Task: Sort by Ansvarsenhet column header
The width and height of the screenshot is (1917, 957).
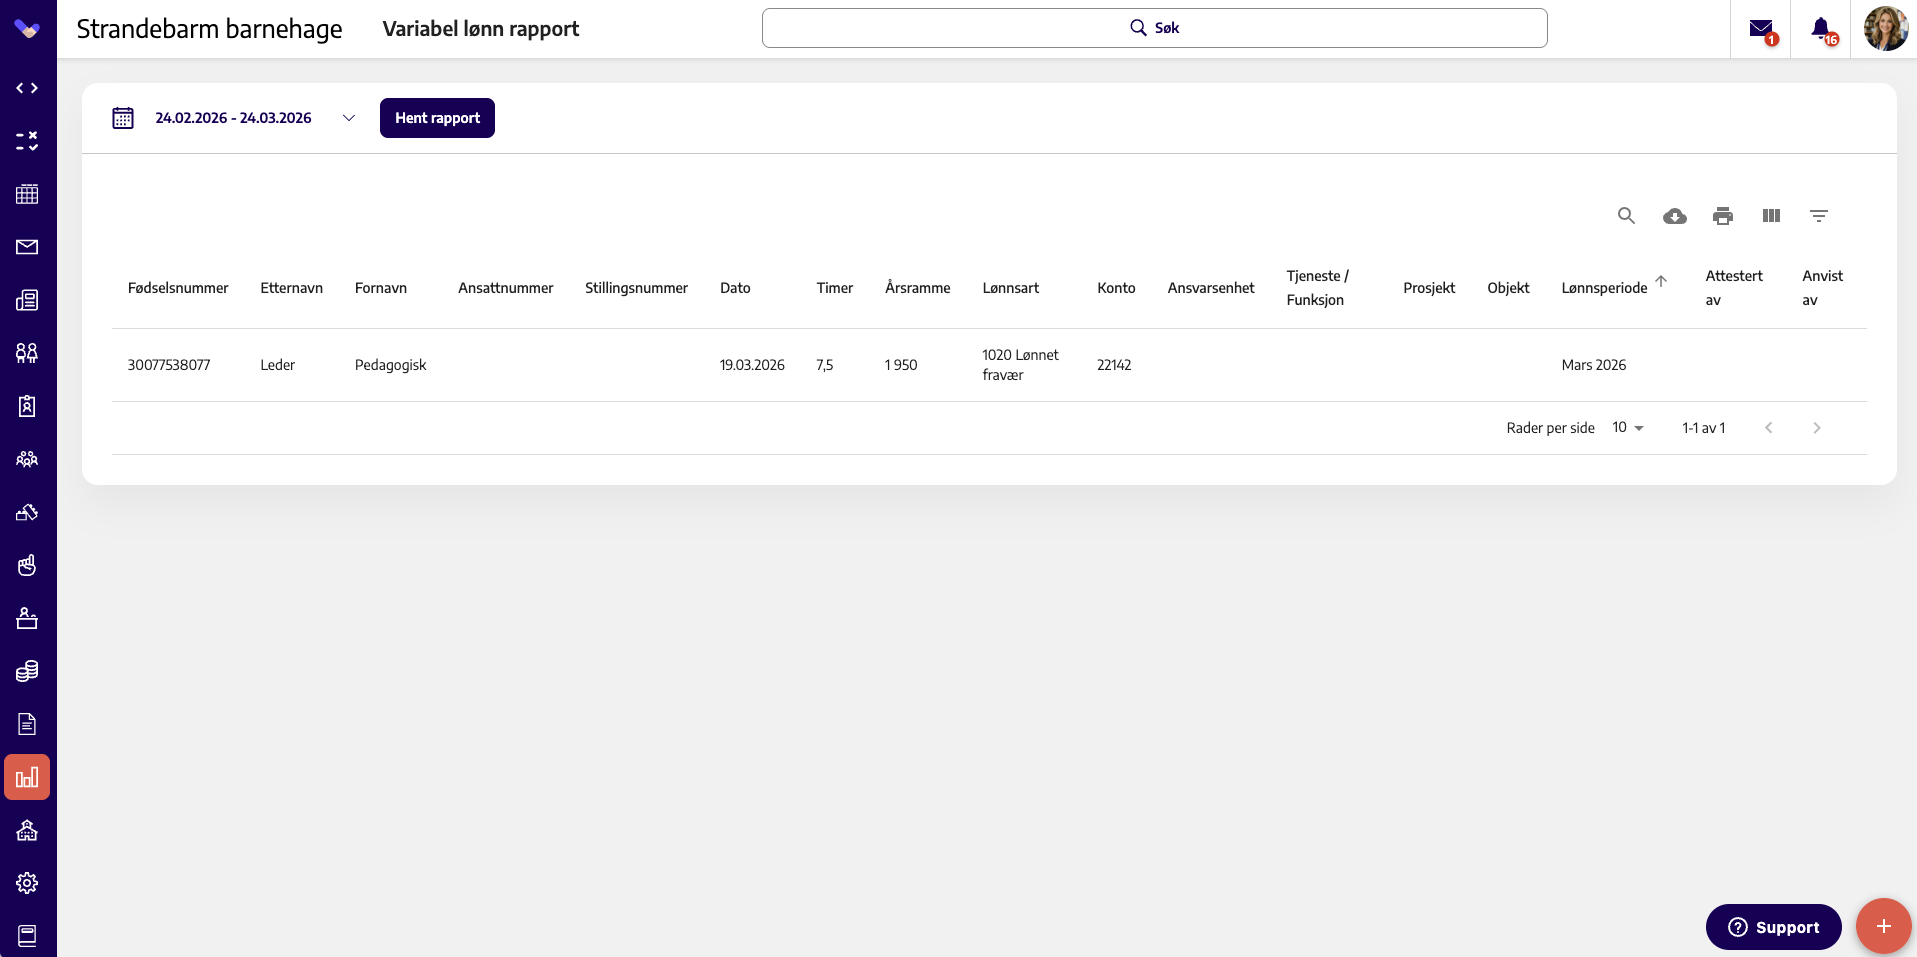Action: pos(1211,288)
